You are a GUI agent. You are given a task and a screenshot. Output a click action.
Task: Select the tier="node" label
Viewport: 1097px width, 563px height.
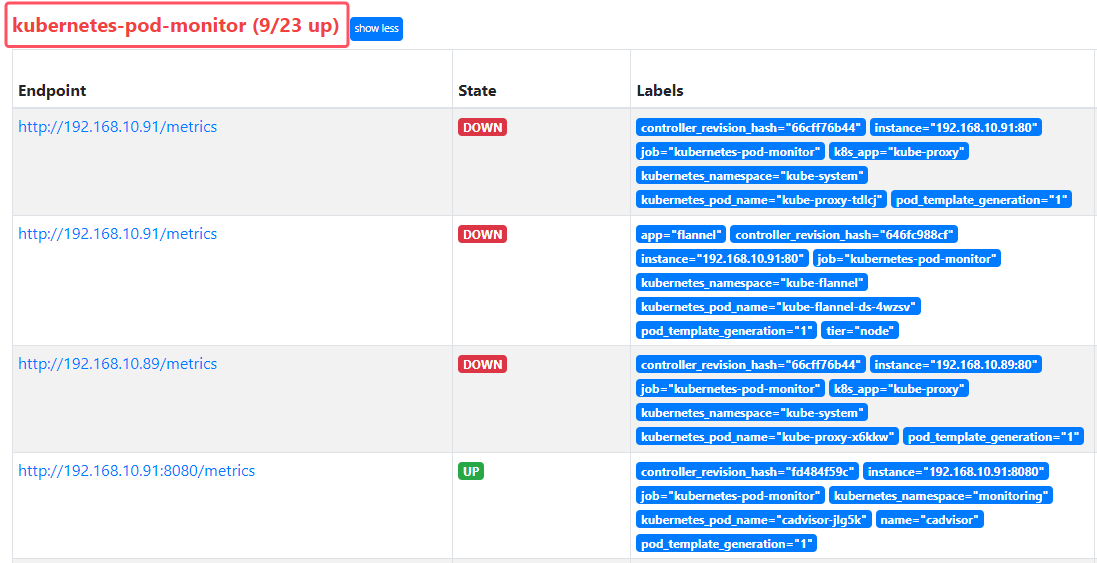860,330
